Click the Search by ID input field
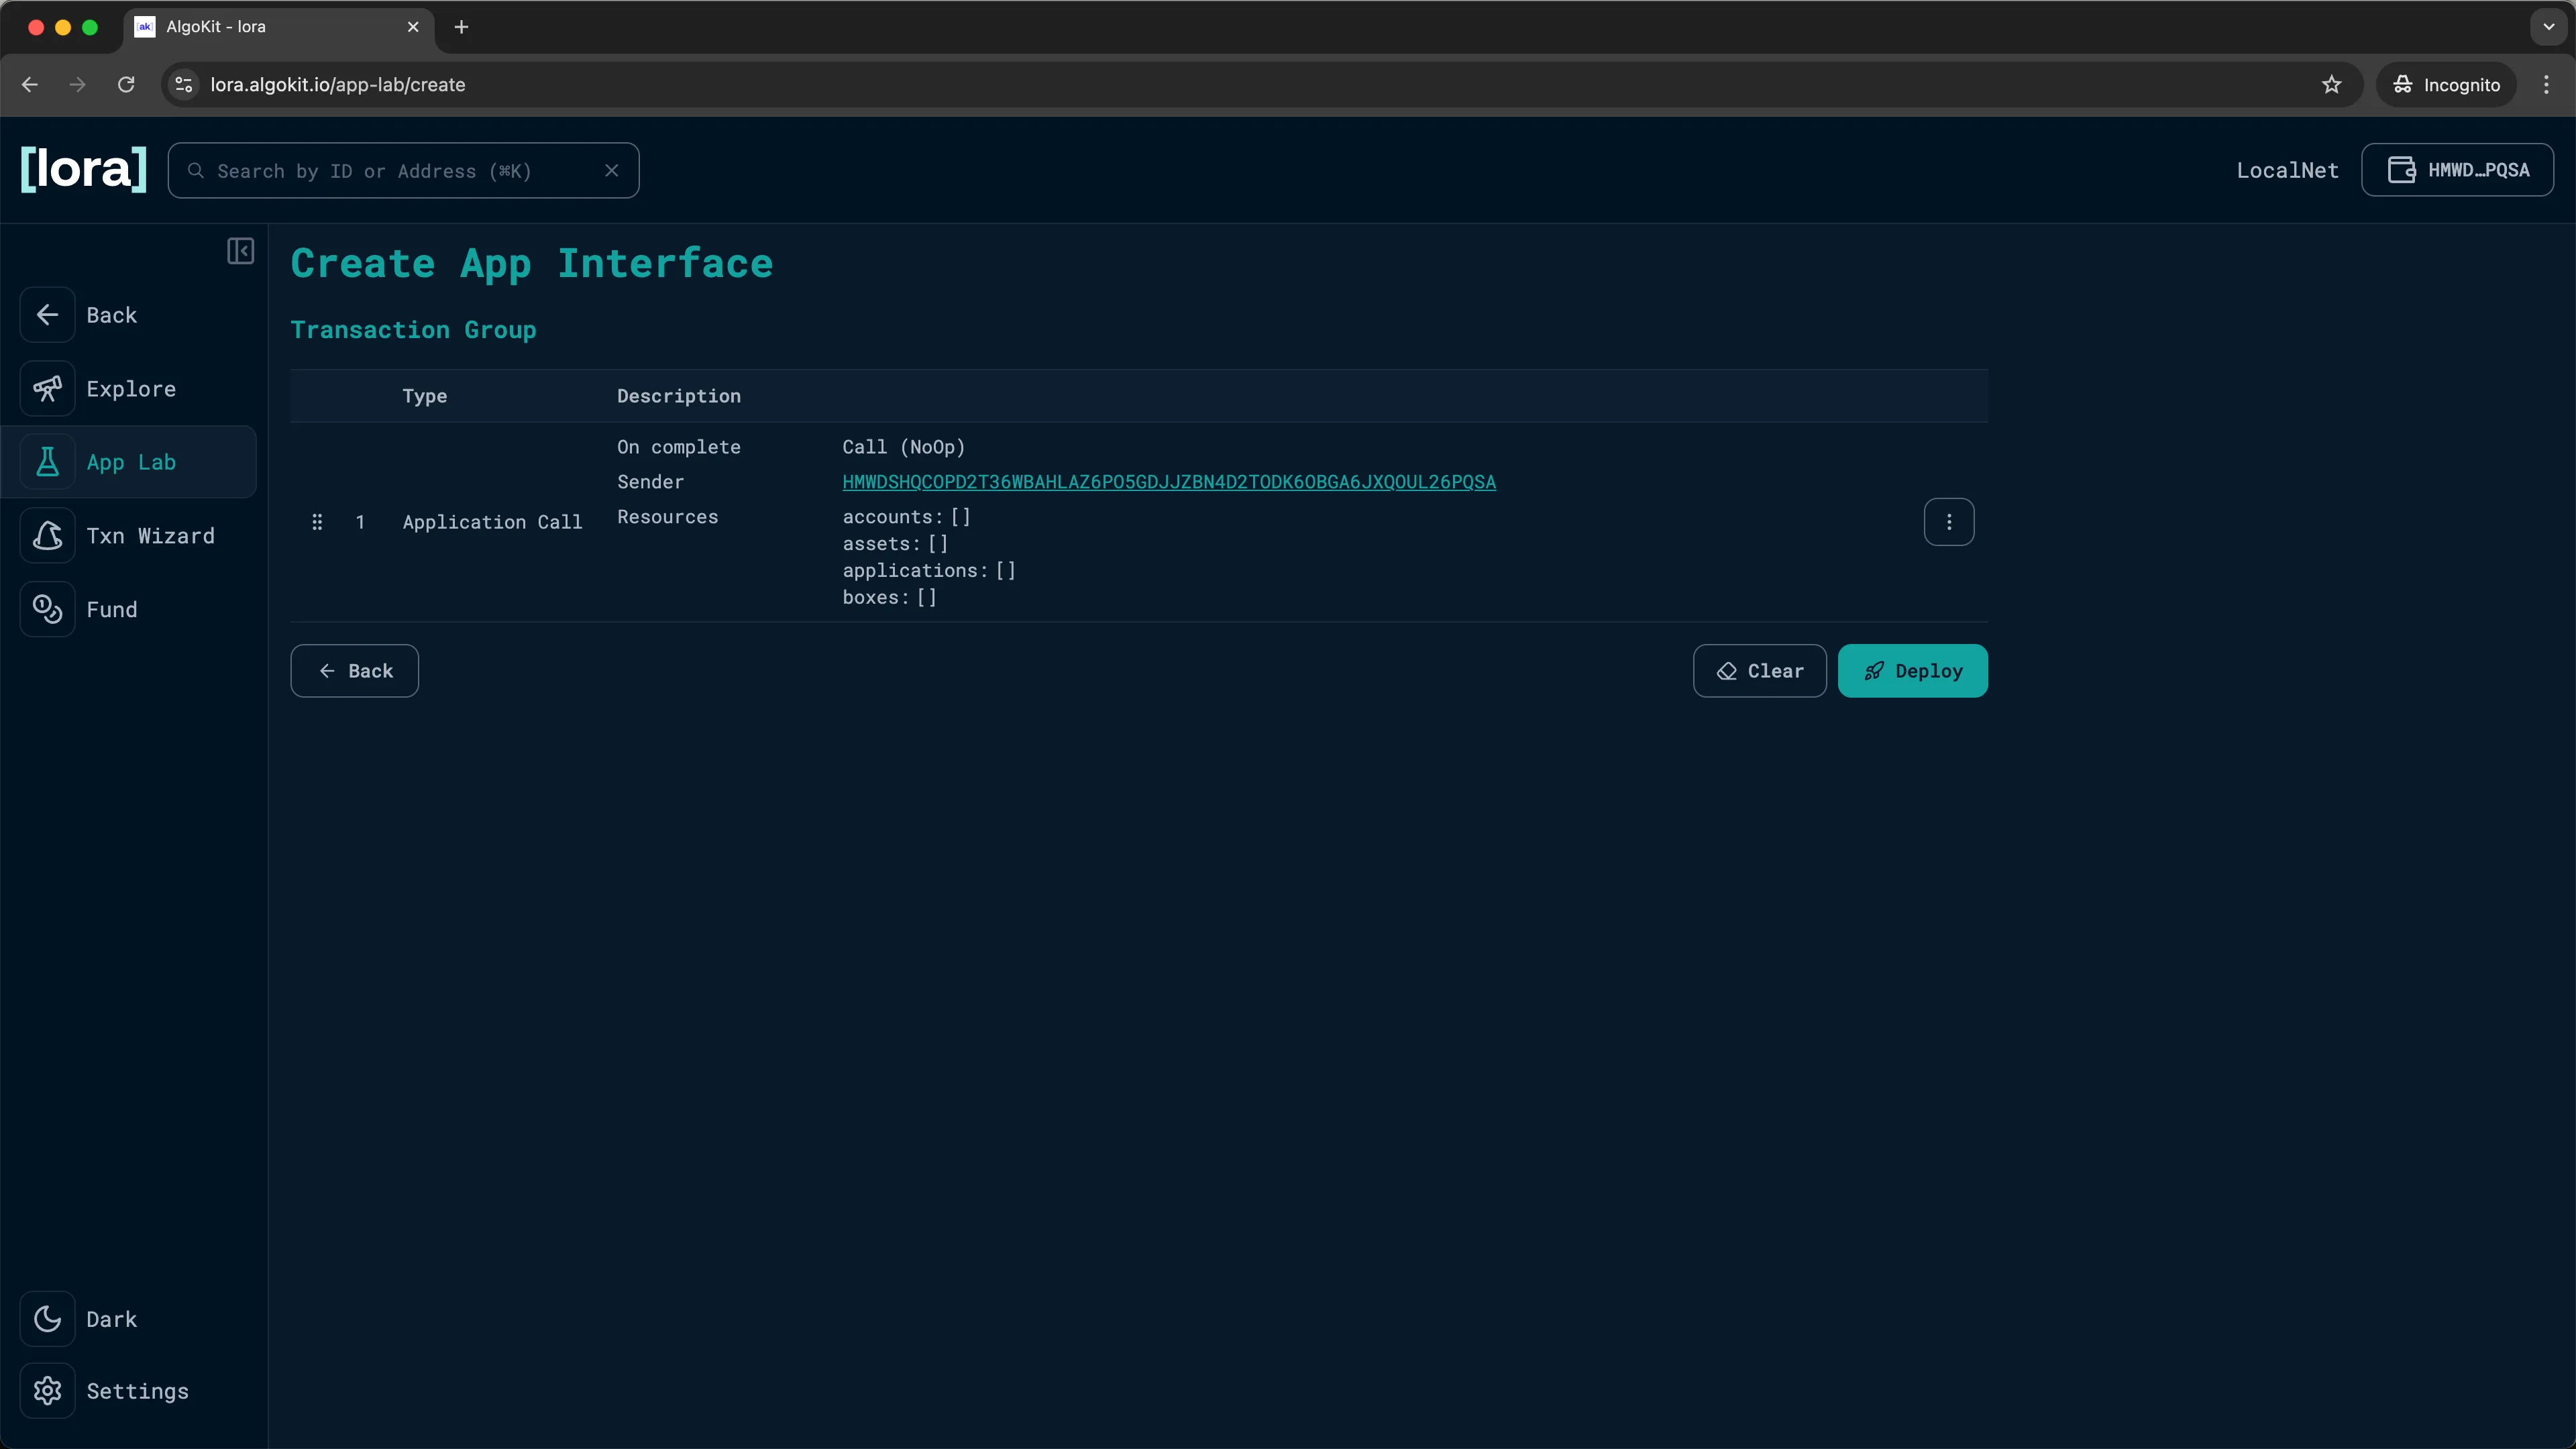 (x=400, y=170)
